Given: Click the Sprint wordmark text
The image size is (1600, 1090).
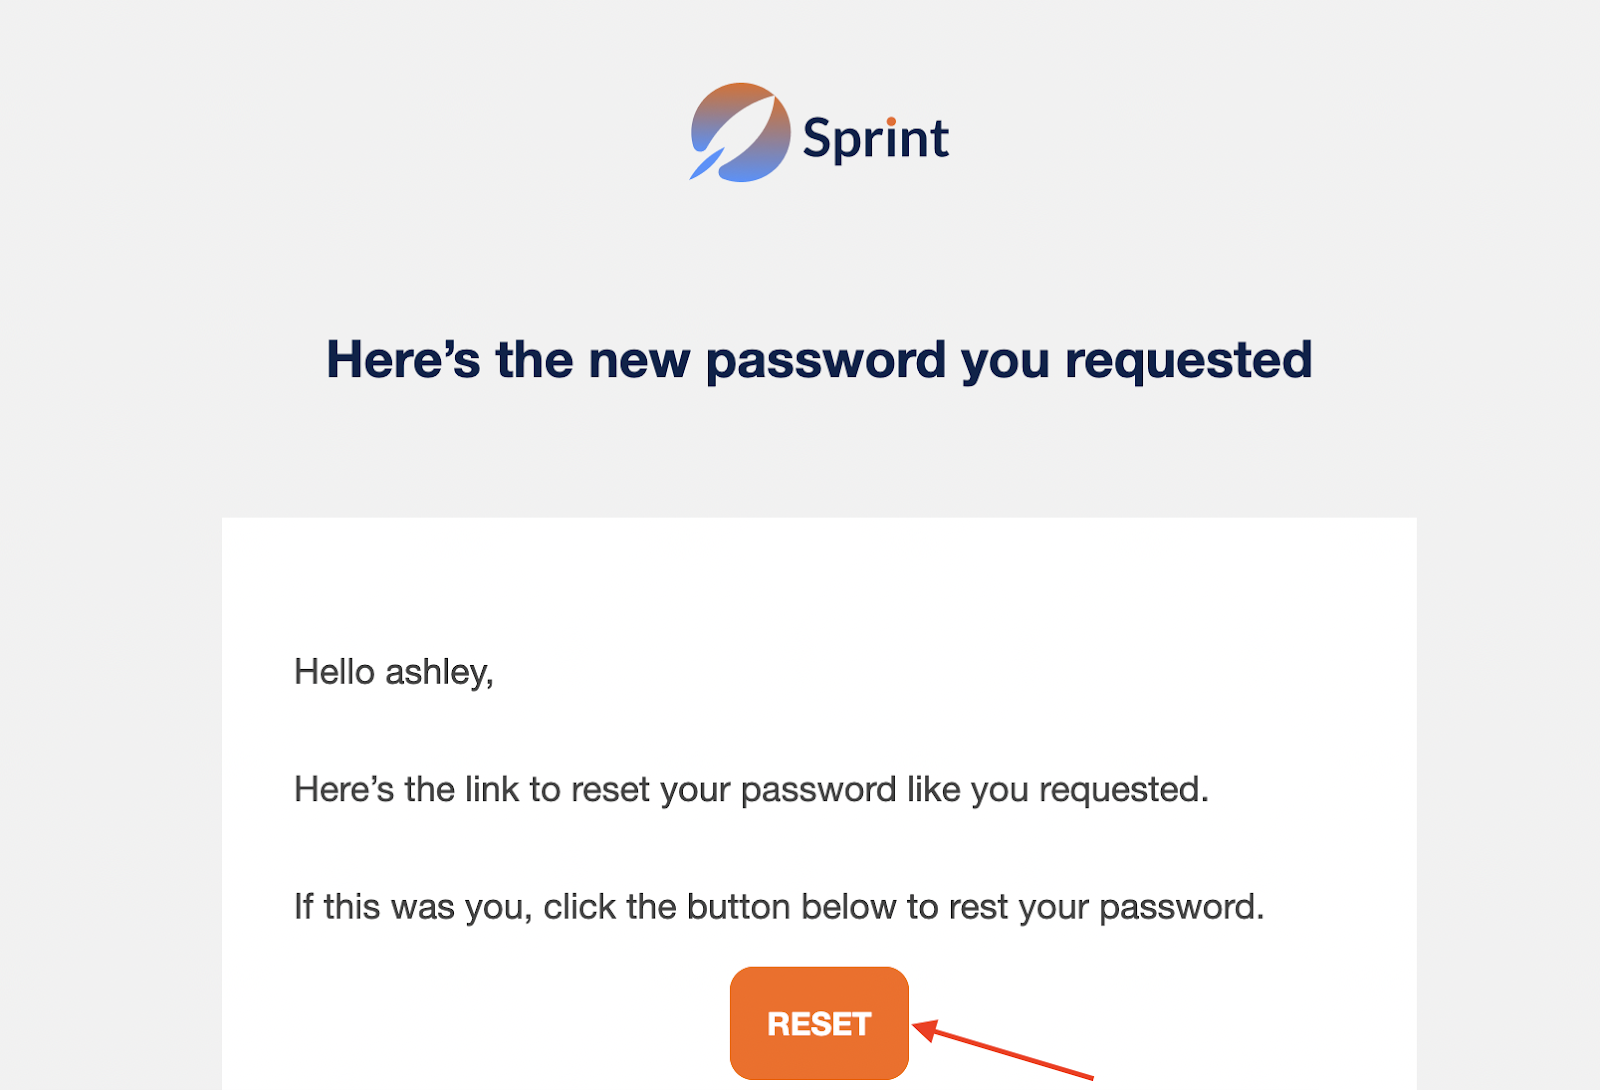Looking at the screenshot, I should [875, 138].
